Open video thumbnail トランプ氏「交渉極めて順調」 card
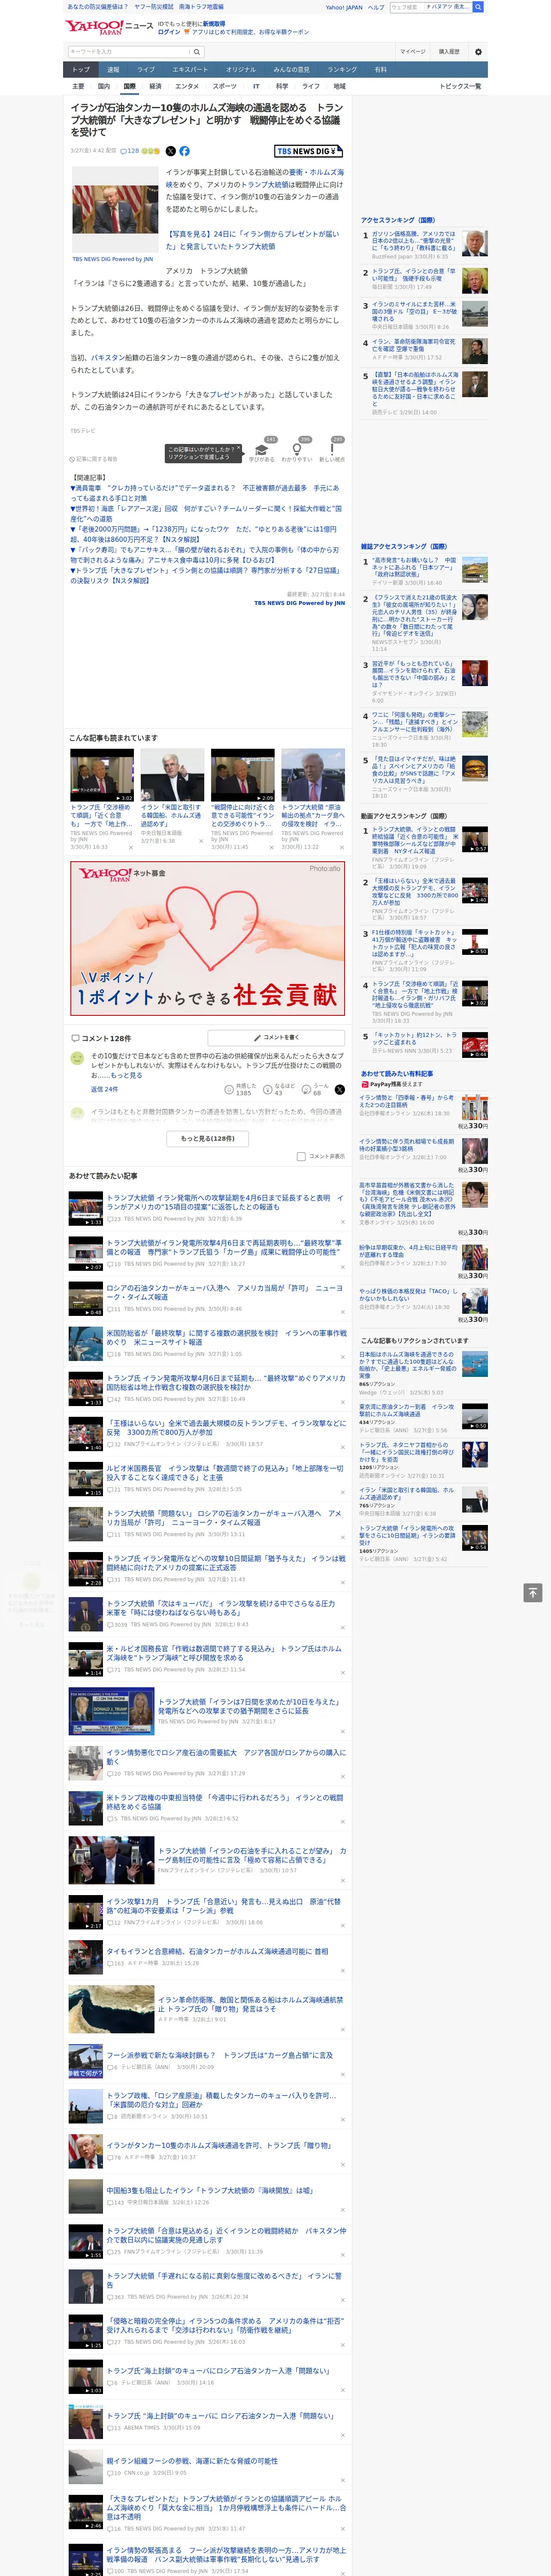551x2576 pixels. click(102, 775)
